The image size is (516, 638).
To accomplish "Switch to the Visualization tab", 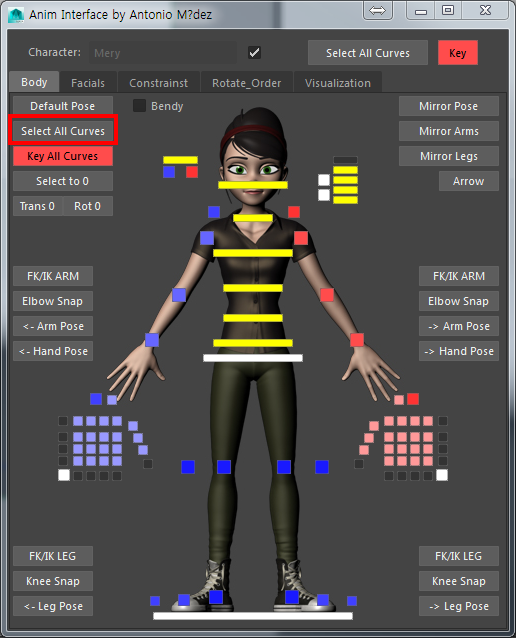I will click(x=338, y=83).
